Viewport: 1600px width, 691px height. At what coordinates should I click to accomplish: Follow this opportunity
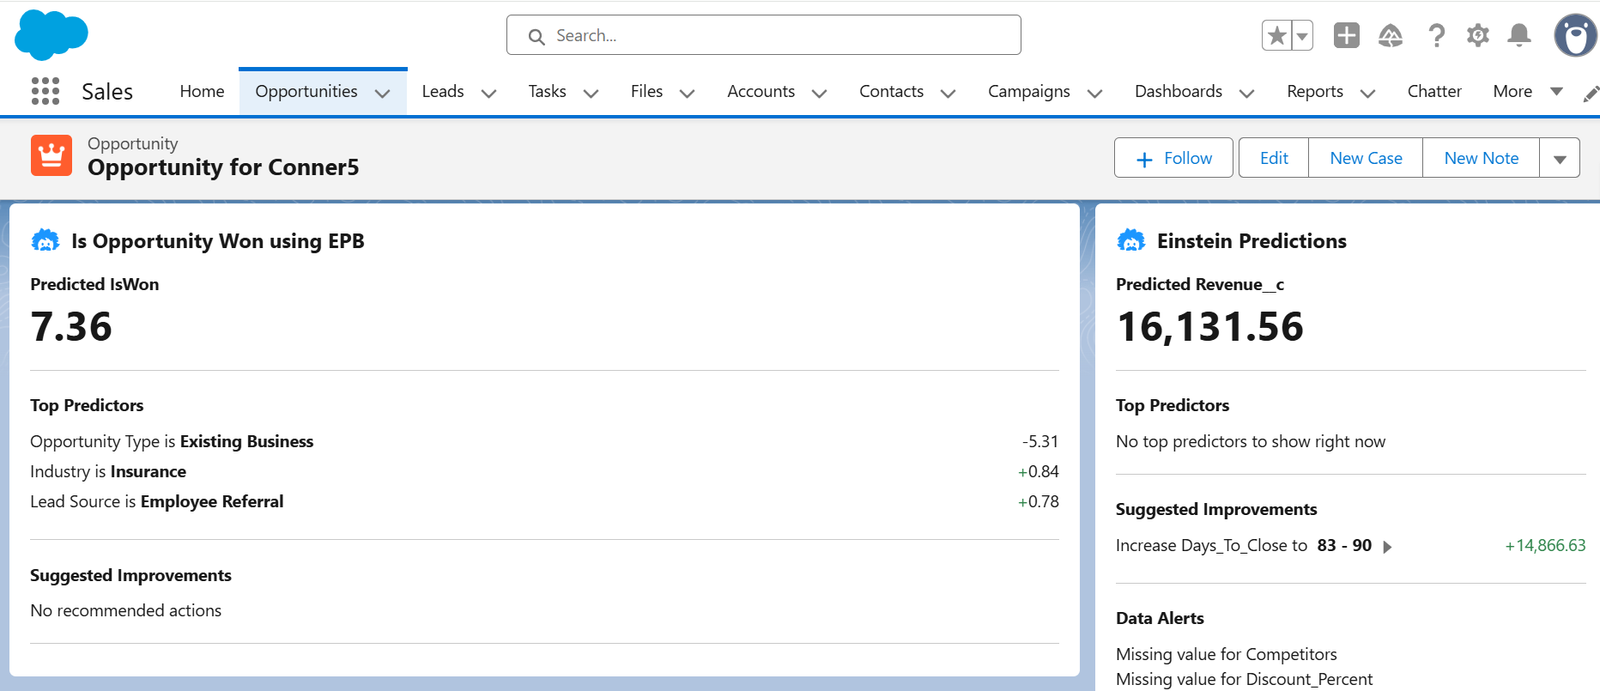[1173, 158]
